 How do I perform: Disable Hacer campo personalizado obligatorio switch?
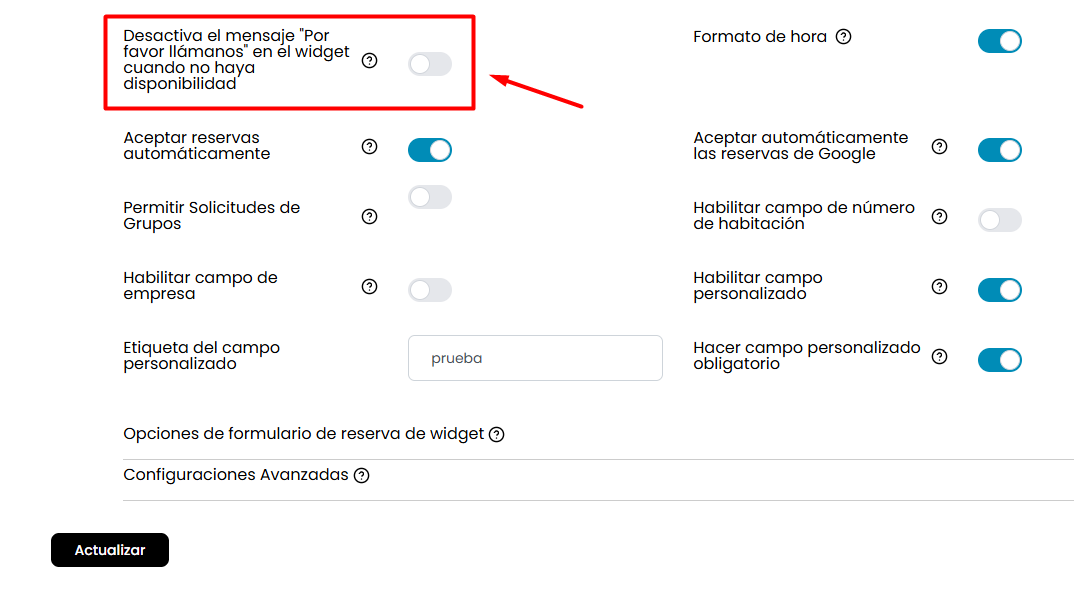coord(999,360)
